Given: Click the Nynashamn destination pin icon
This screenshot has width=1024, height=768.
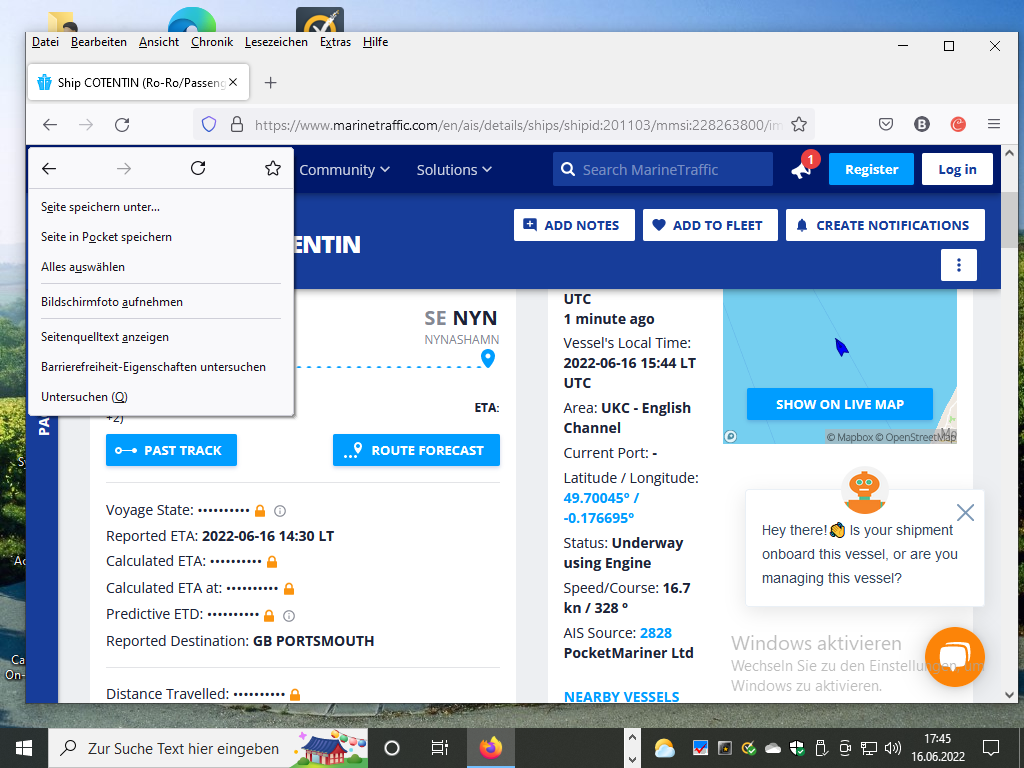Looking at the screenshot, I should (x=488, y=358).
